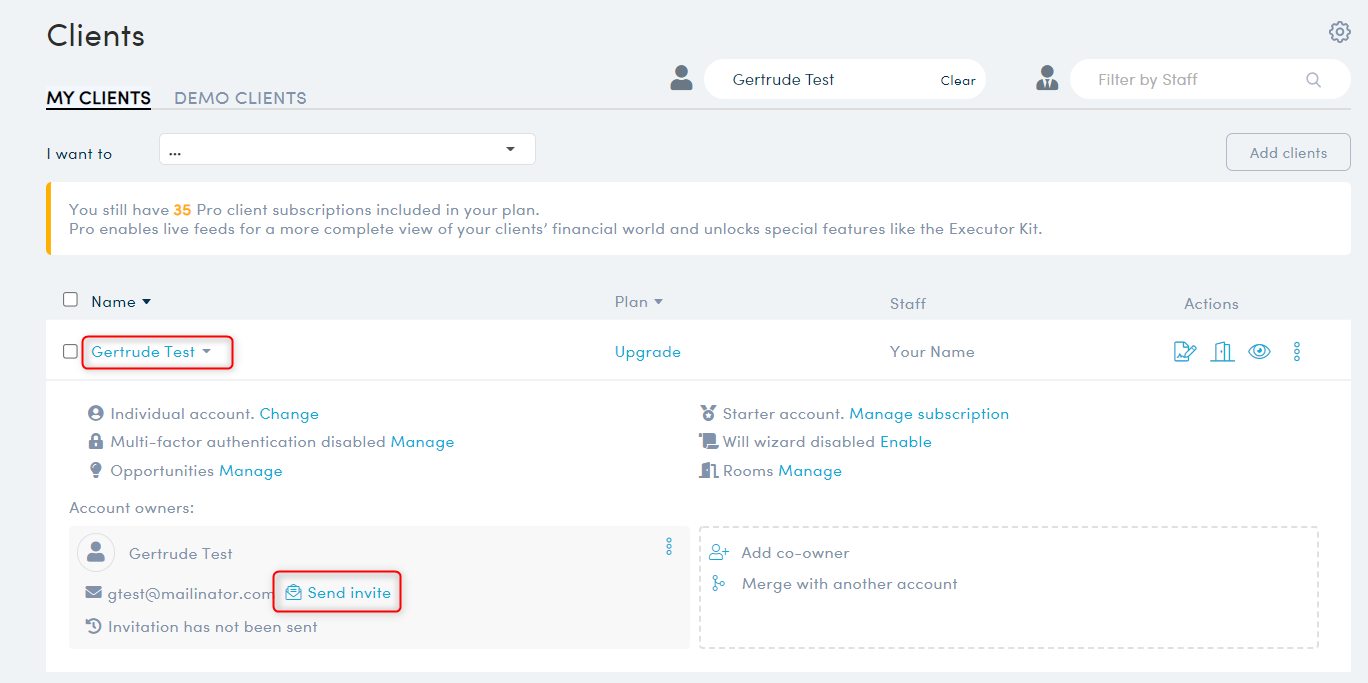Click the eye icon to view client
The image size is (1368, 683).
point(1259,352)
